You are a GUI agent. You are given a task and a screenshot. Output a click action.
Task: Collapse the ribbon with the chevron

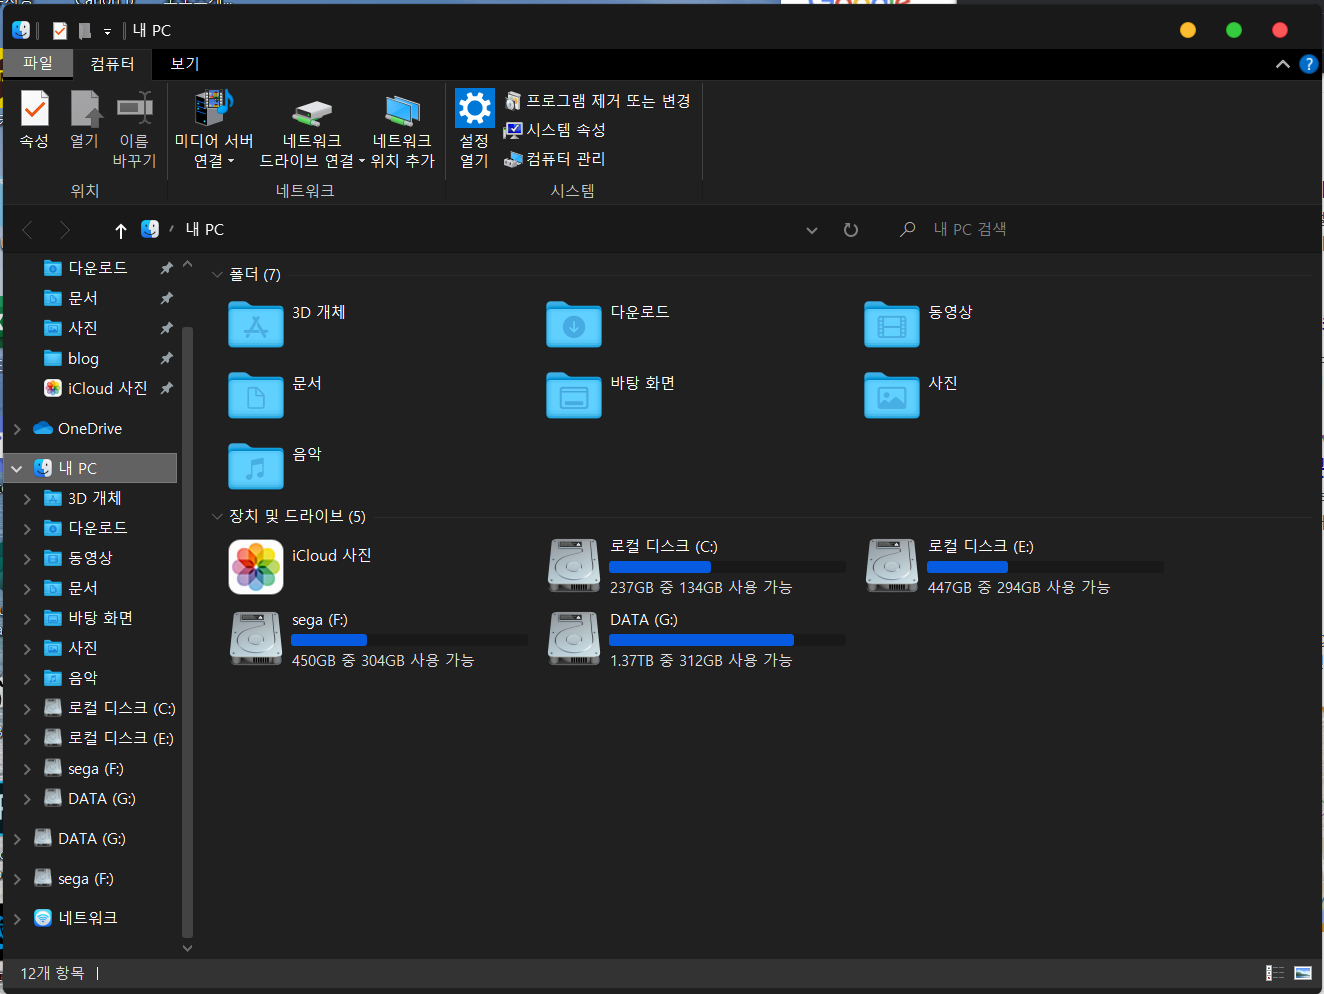click(x=1283, y=64)
